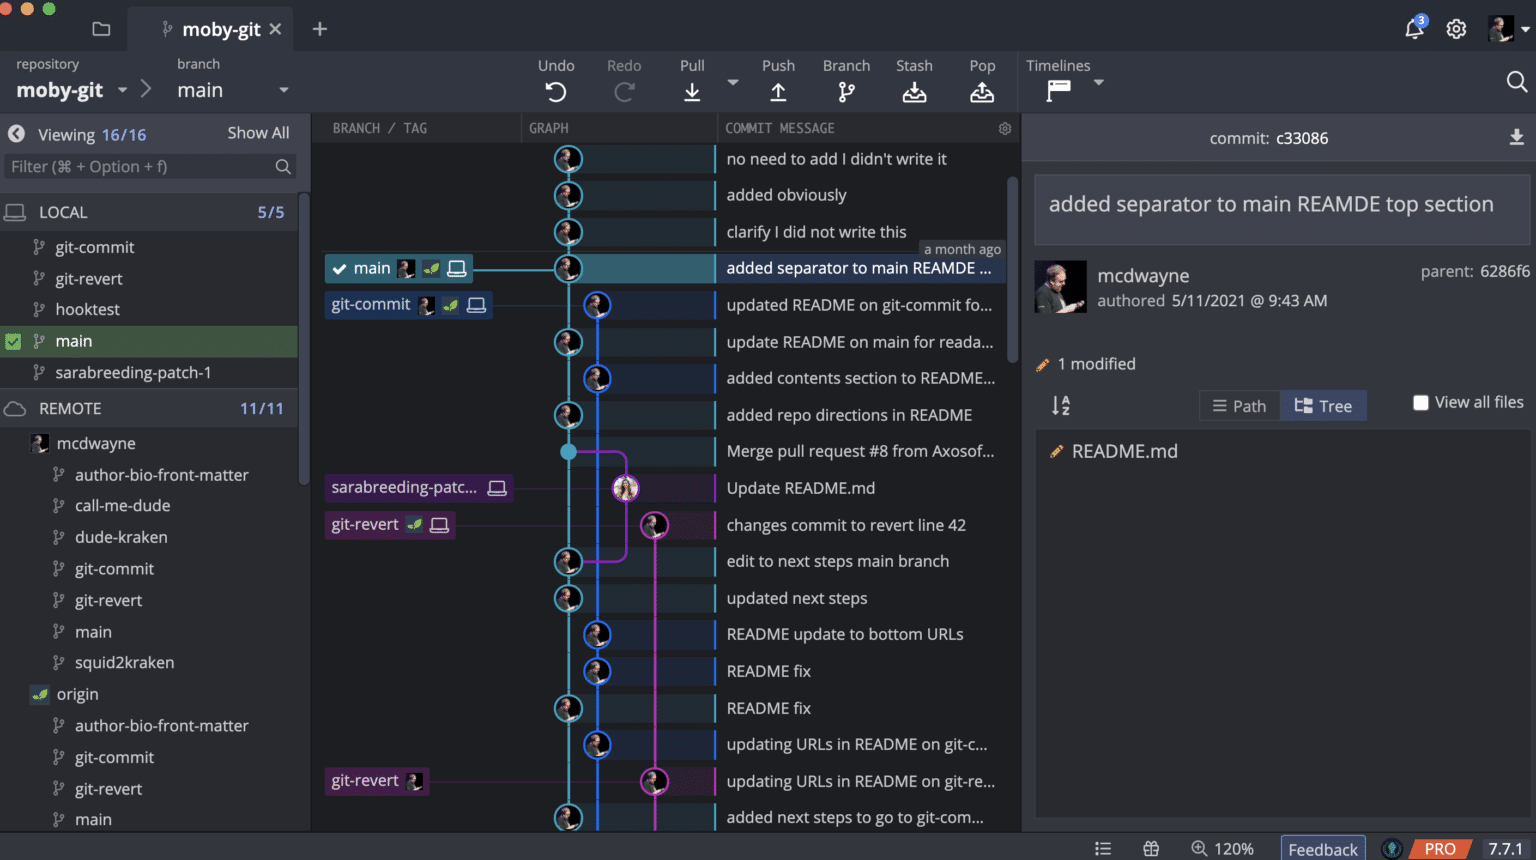1536x860 pixels.
Task: Click Show All in the left panel
Action: tap(257, 132)
